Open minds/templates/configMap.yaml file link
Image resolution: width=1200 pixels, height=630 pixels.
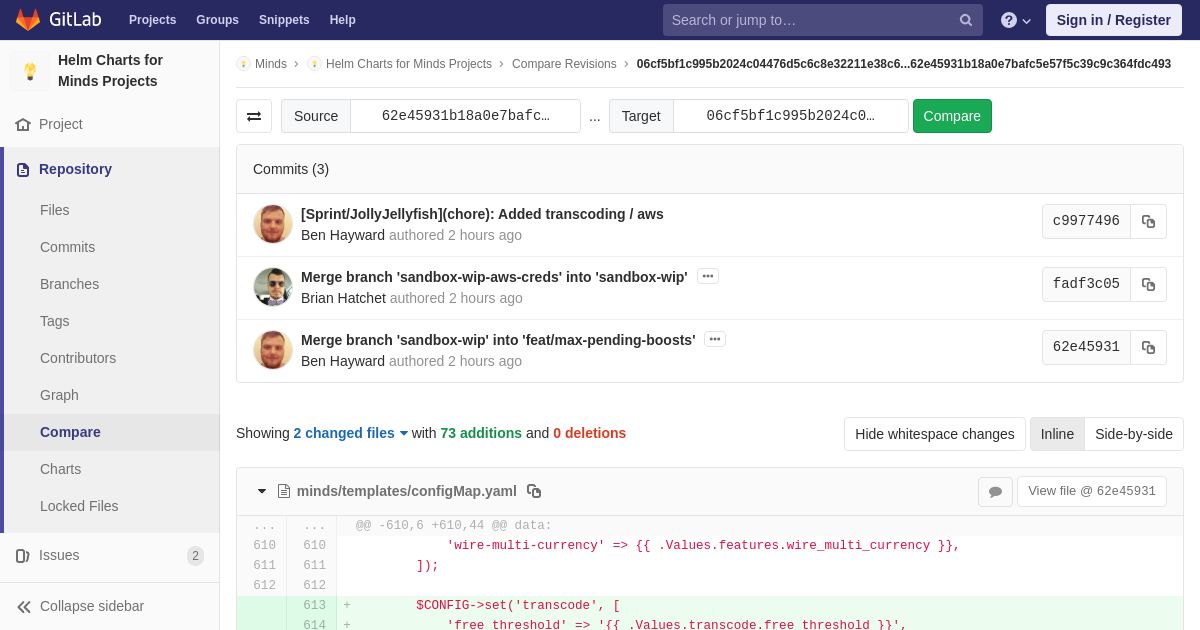(x=407, y=491)
